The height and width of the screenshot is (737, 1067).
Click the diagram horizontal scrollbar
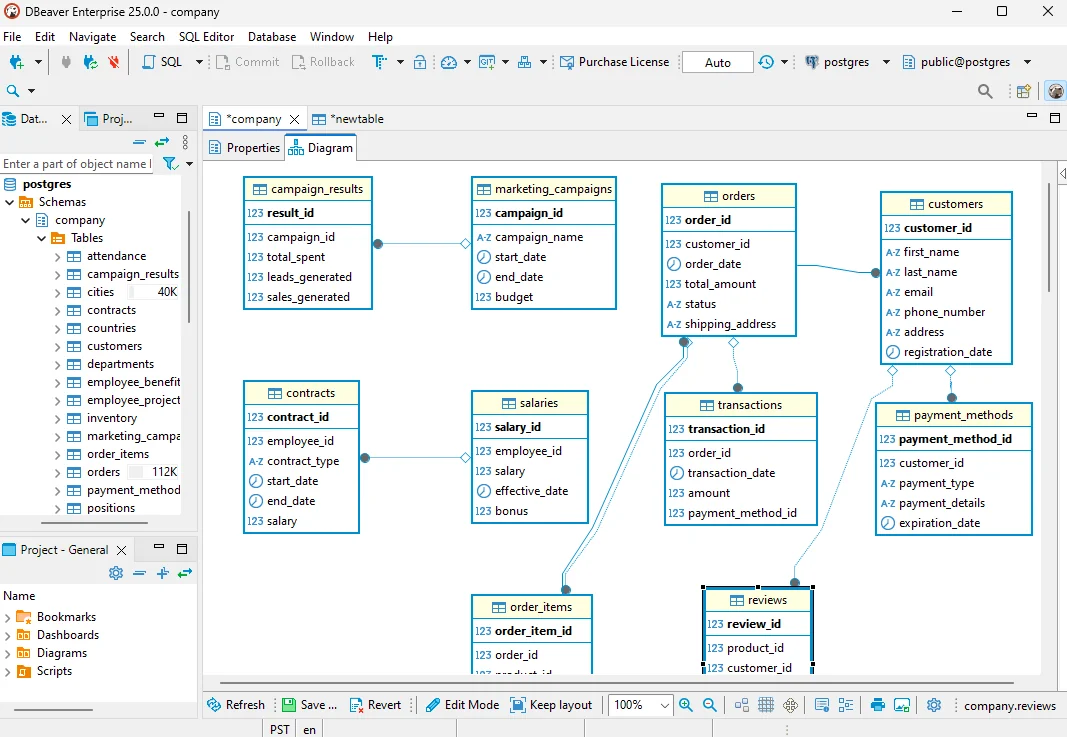[x=617, y=683]
